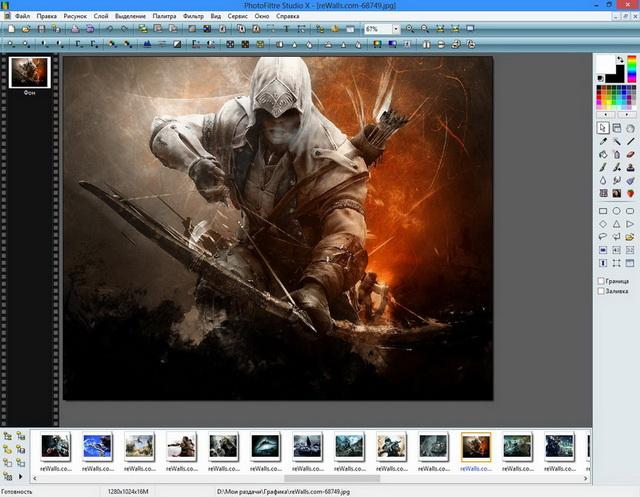The width and height of the screenshot is (640, 497).
Task: Open the zoom percentage dropdown
Action: pyautogui.click(x=396, y=29)
